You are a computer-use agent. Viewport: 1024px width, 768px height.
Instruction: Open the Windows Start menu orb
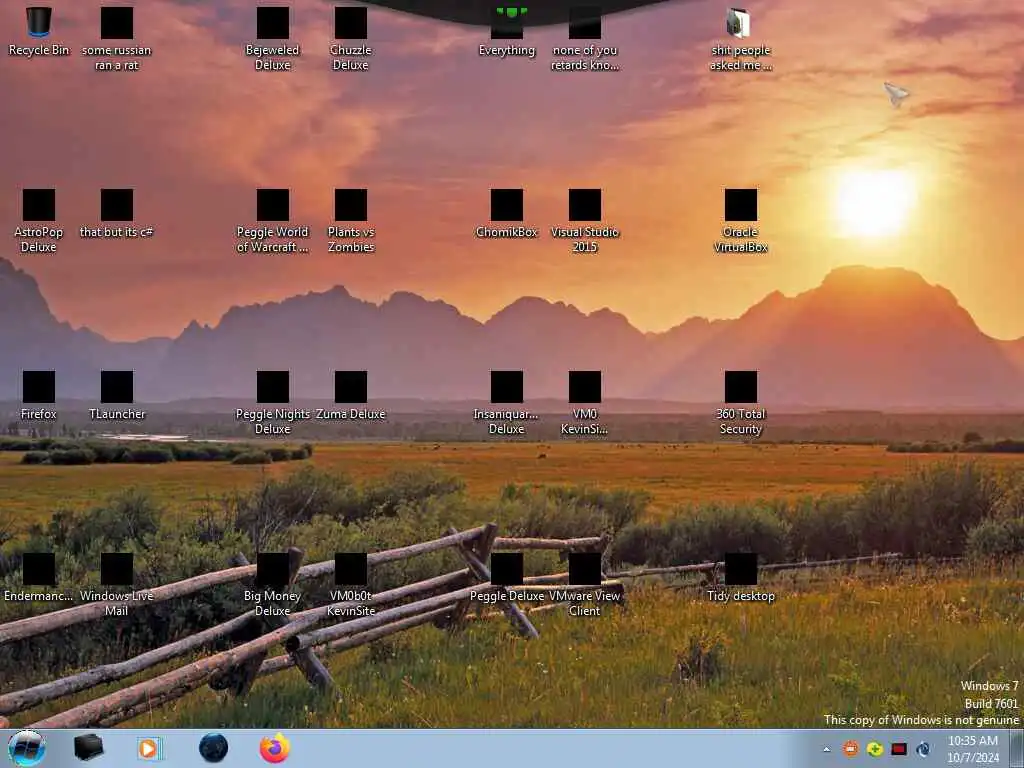click(27, 748)
